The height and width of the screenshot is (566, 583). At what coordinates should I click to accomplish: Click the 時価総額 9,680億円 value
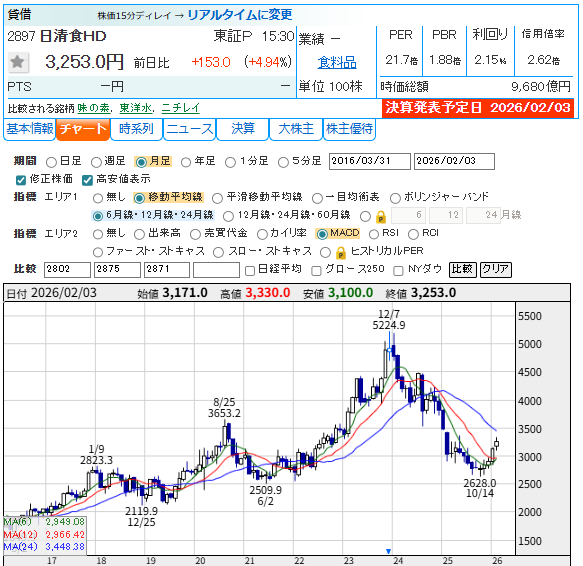tap(541, 87)
